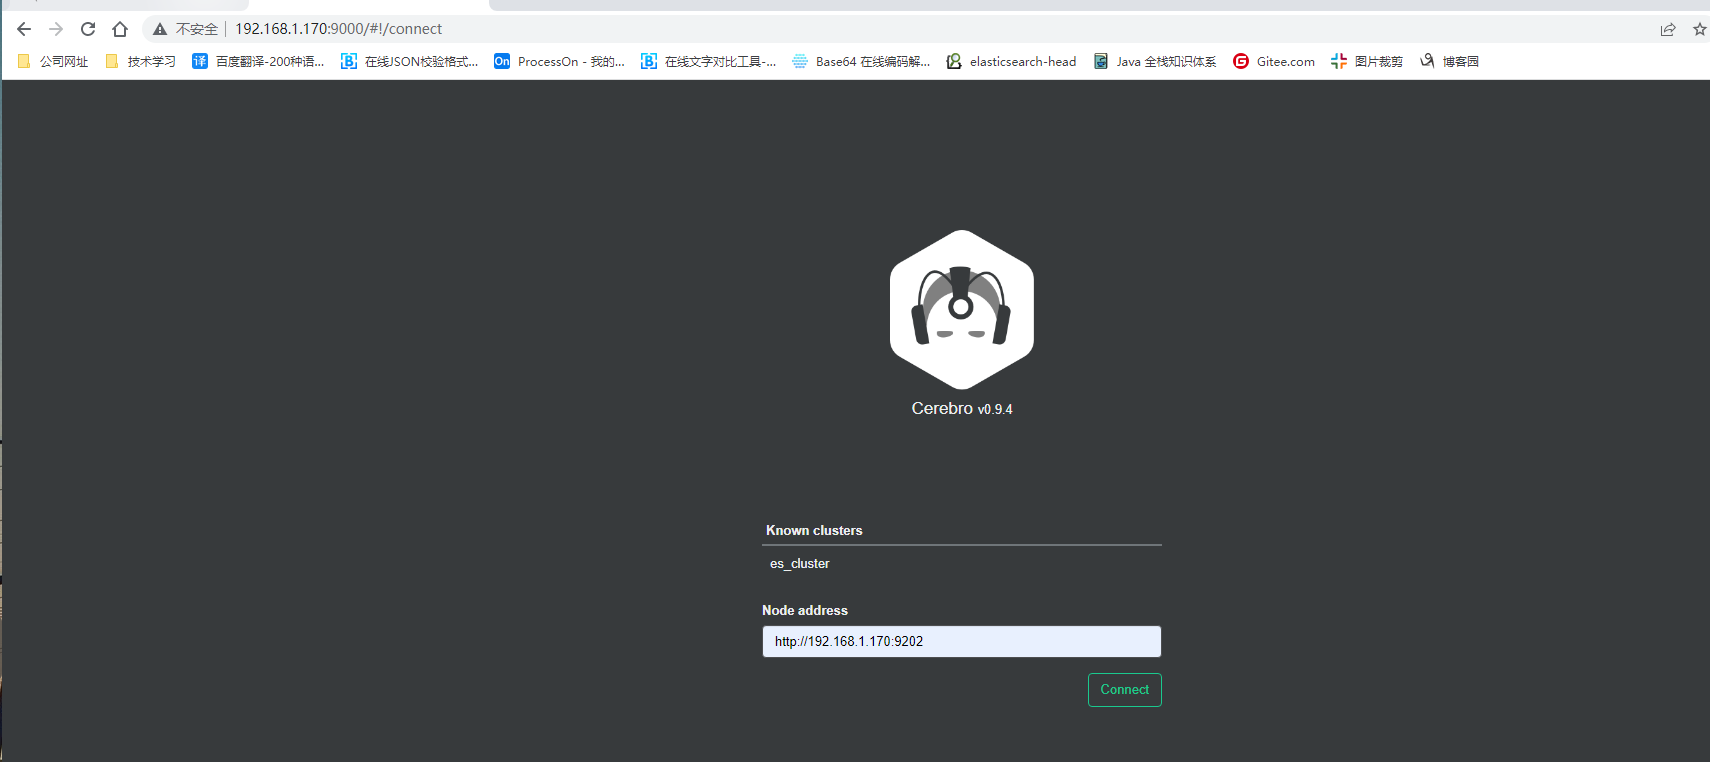Share this page via share icon
The height and width of the screenshot is (762, 1710).
[1668, 29]
